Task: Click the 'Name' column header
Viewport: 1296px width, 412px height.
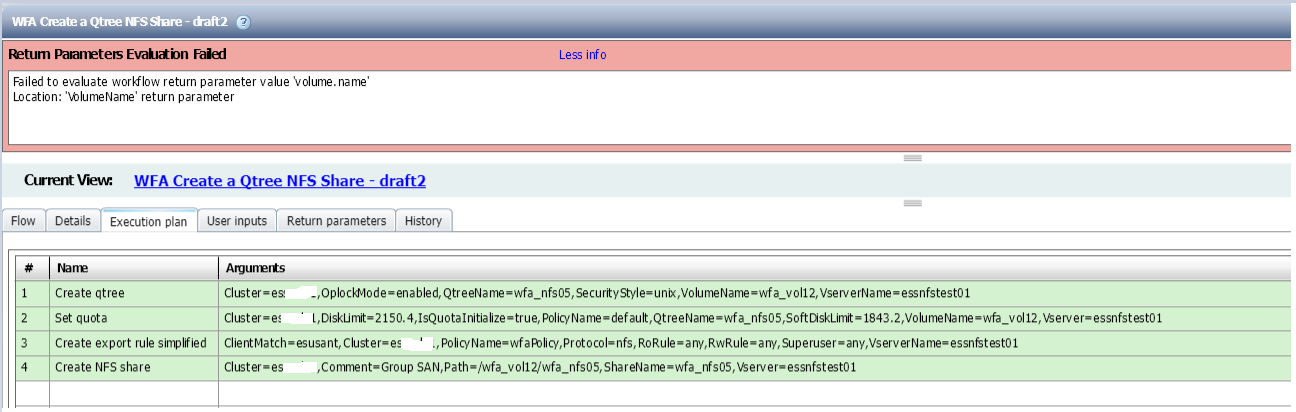Action: click(134, 269)
